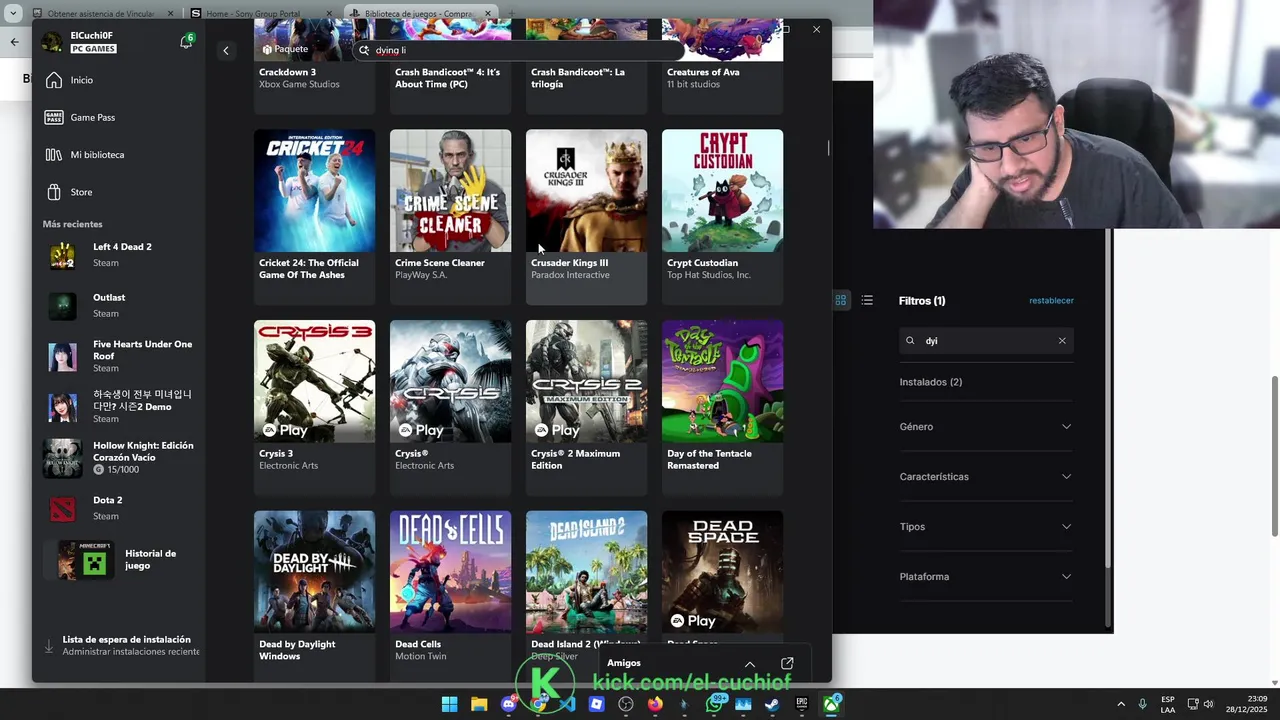Image resolution: width=1280 pixels, height=720 pixels.
Task: Open the Crusader Kings III cover
Action: pyautogui.click(x=586, y=190)
